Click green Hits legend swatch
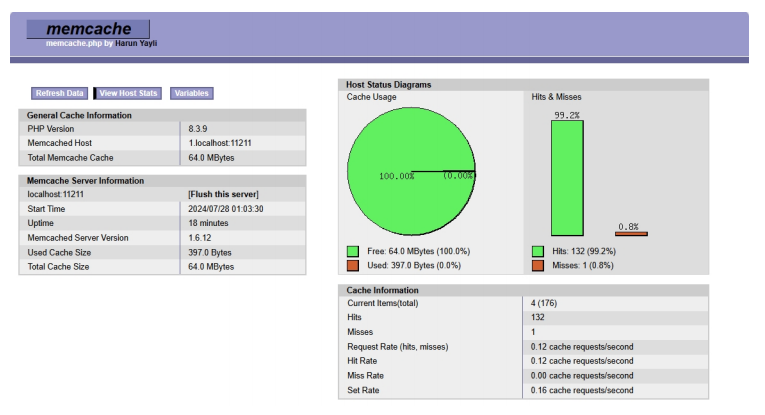The width and height of the screenshot is (765, 415). coord(538,252)
